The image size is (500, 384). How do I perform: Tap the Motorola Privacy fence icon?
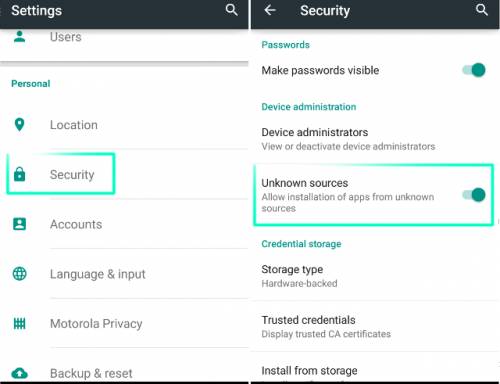[19, 323]
